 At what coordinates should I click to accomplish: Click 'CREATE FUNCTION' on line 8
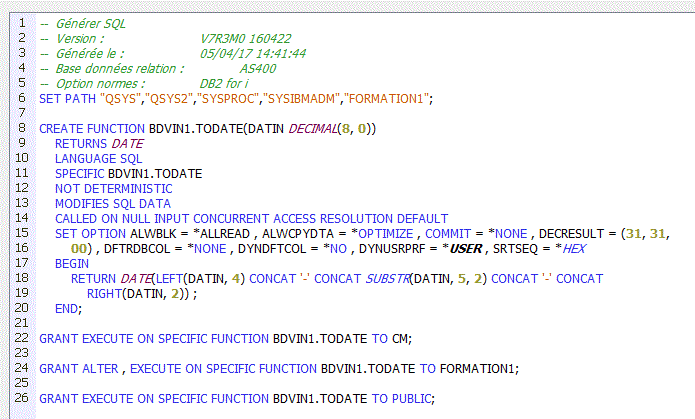(x=92, y=129)
